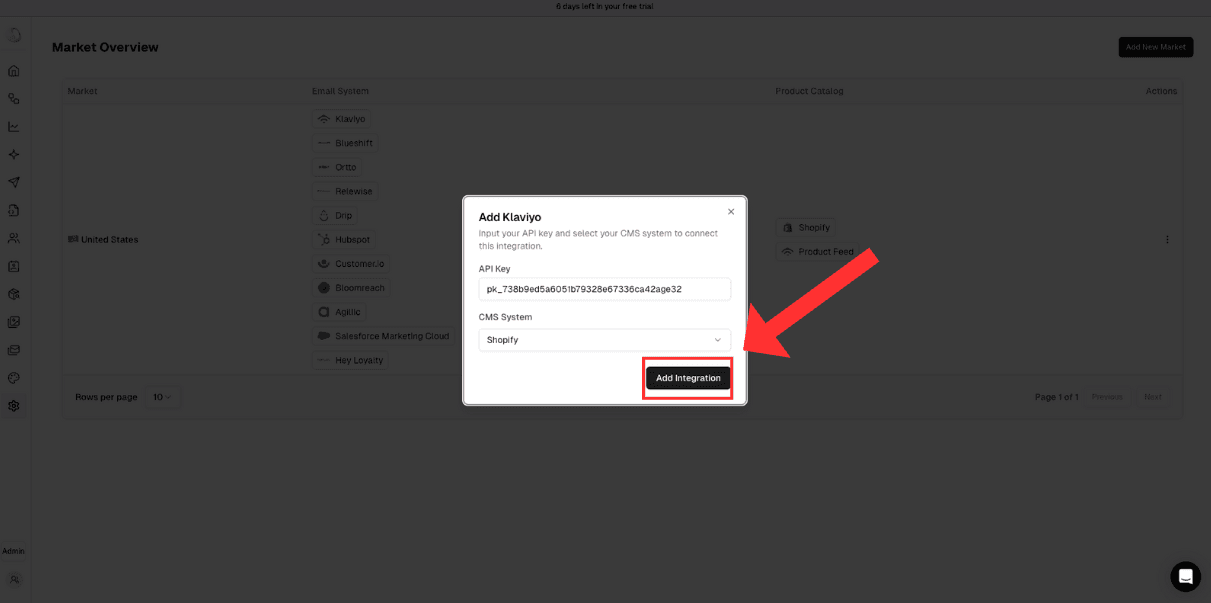This screenshot has width=1211, height=603.
Task: Open the connected-nodes flow icon in sidebar
Action: (14, 99)
